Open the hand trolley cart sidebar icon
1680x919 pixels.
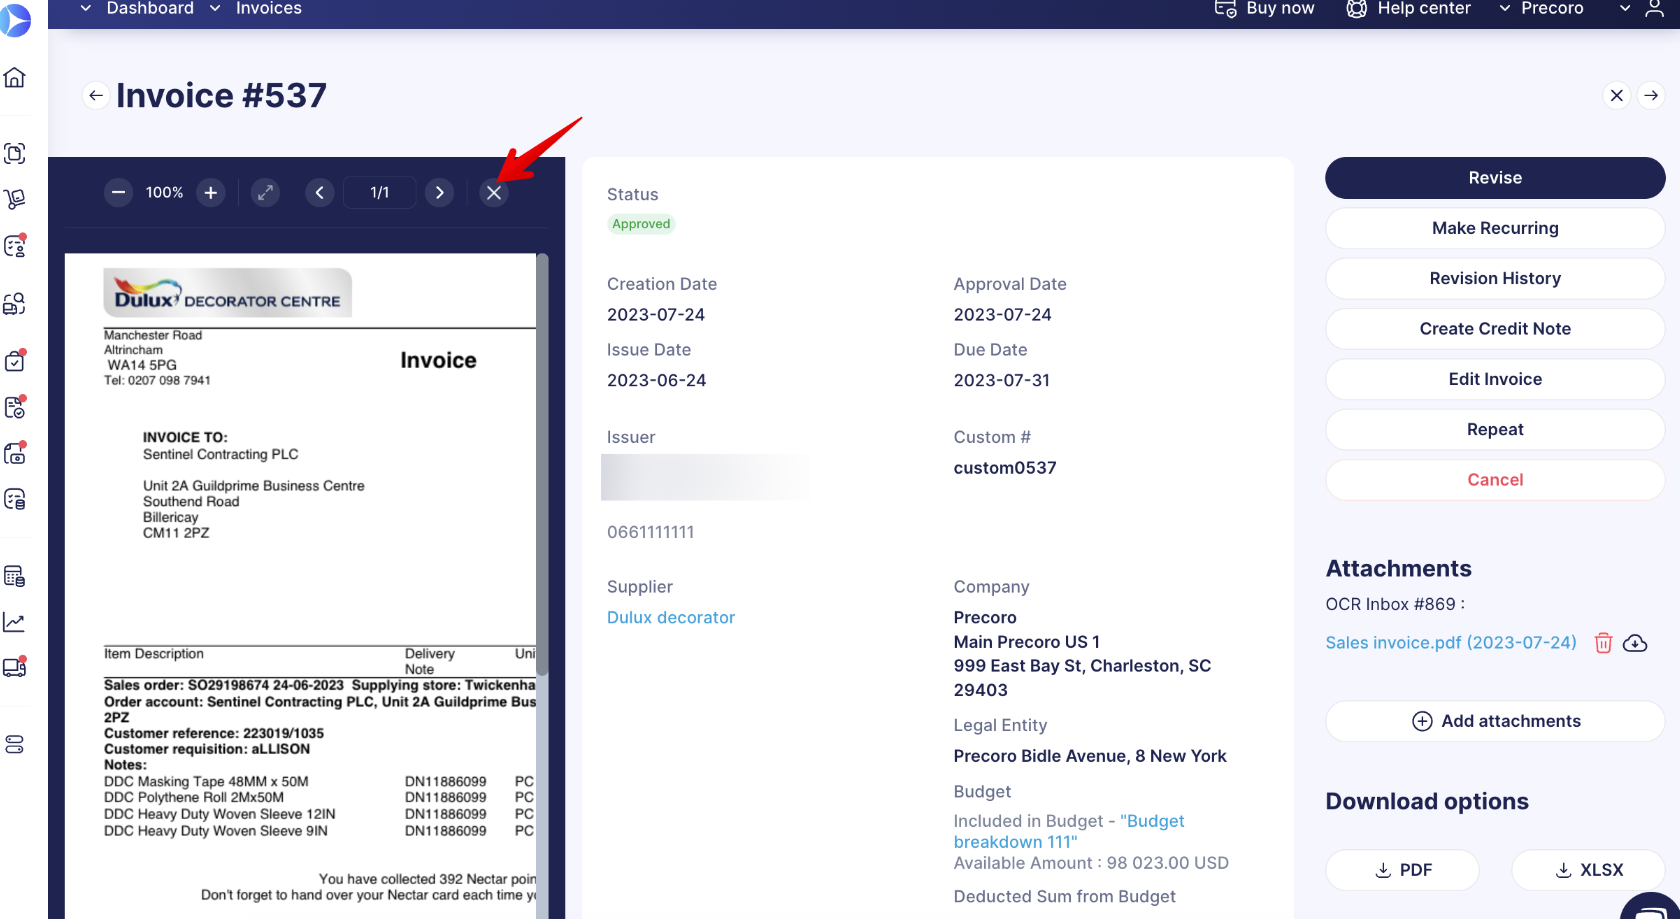pos(15,199)
